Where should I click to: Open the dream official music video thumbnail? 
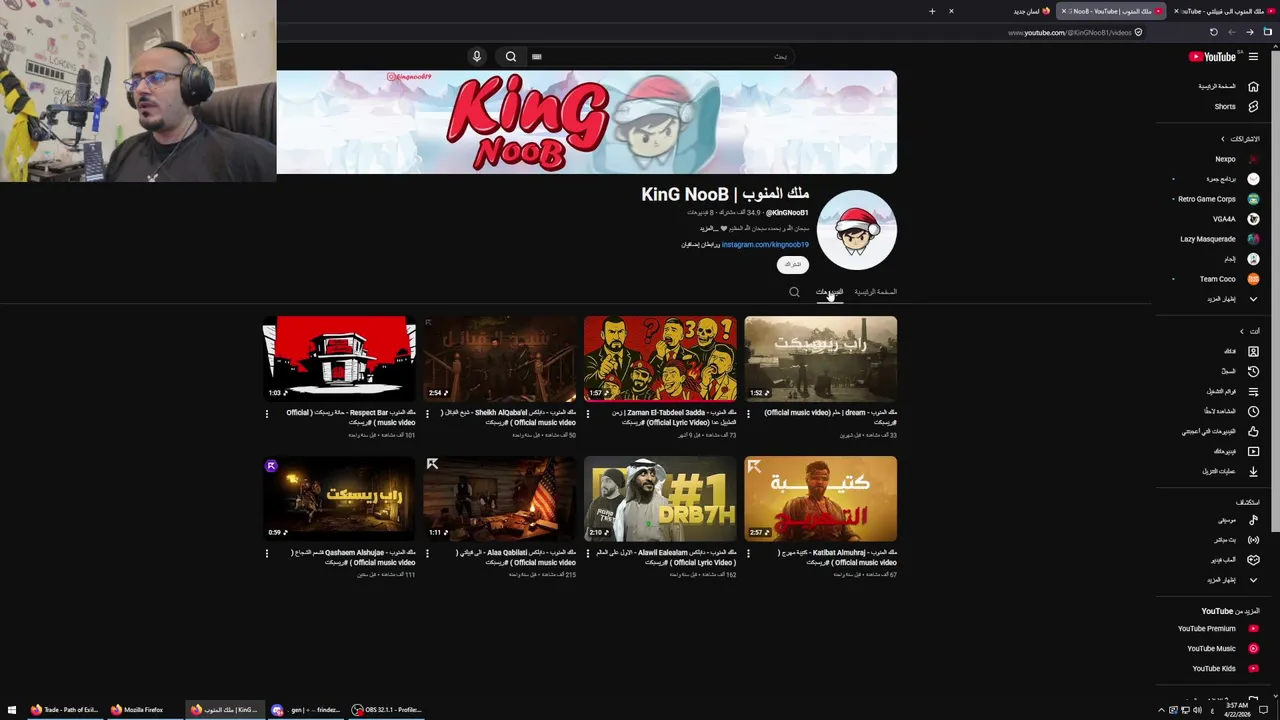[x=821, y=358]
